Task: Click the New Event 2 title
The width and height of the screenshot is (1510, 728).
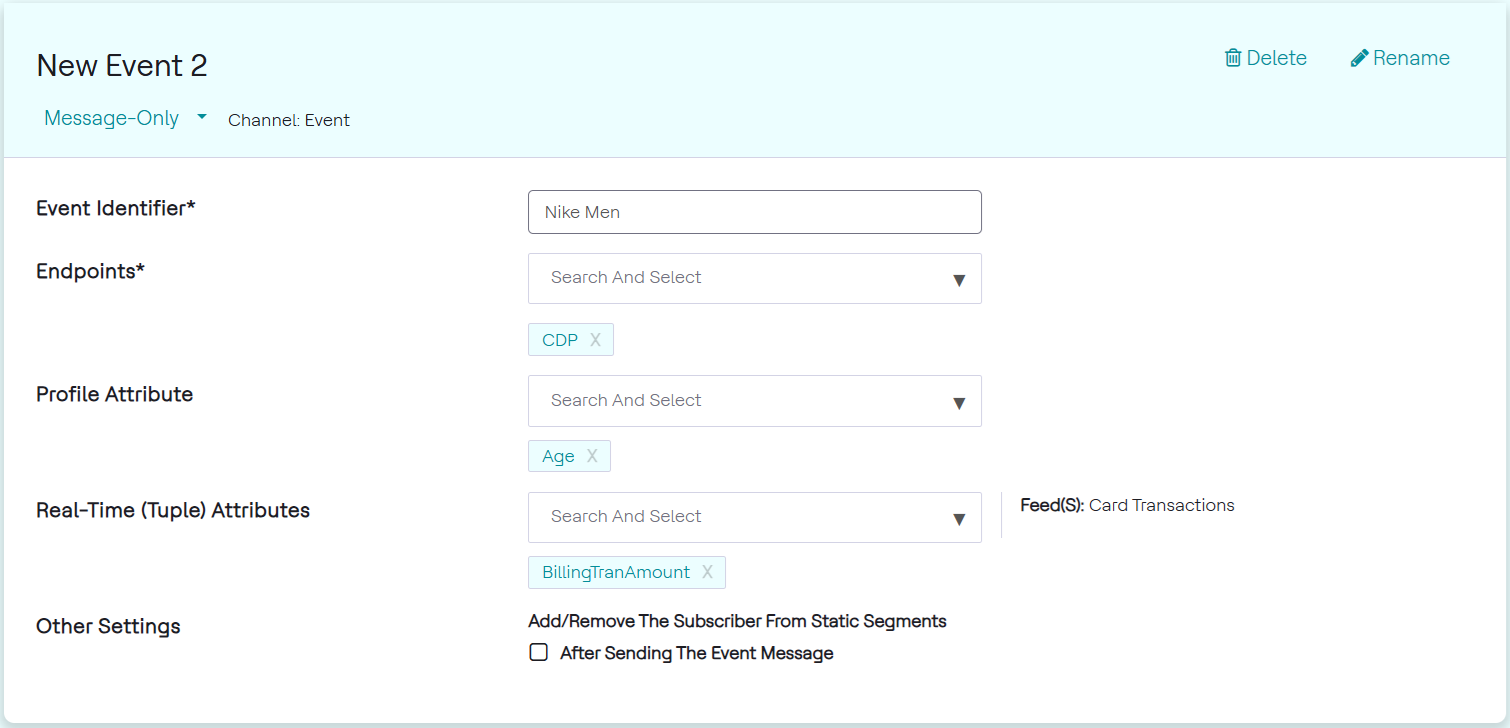Action: tap(122, 66)
